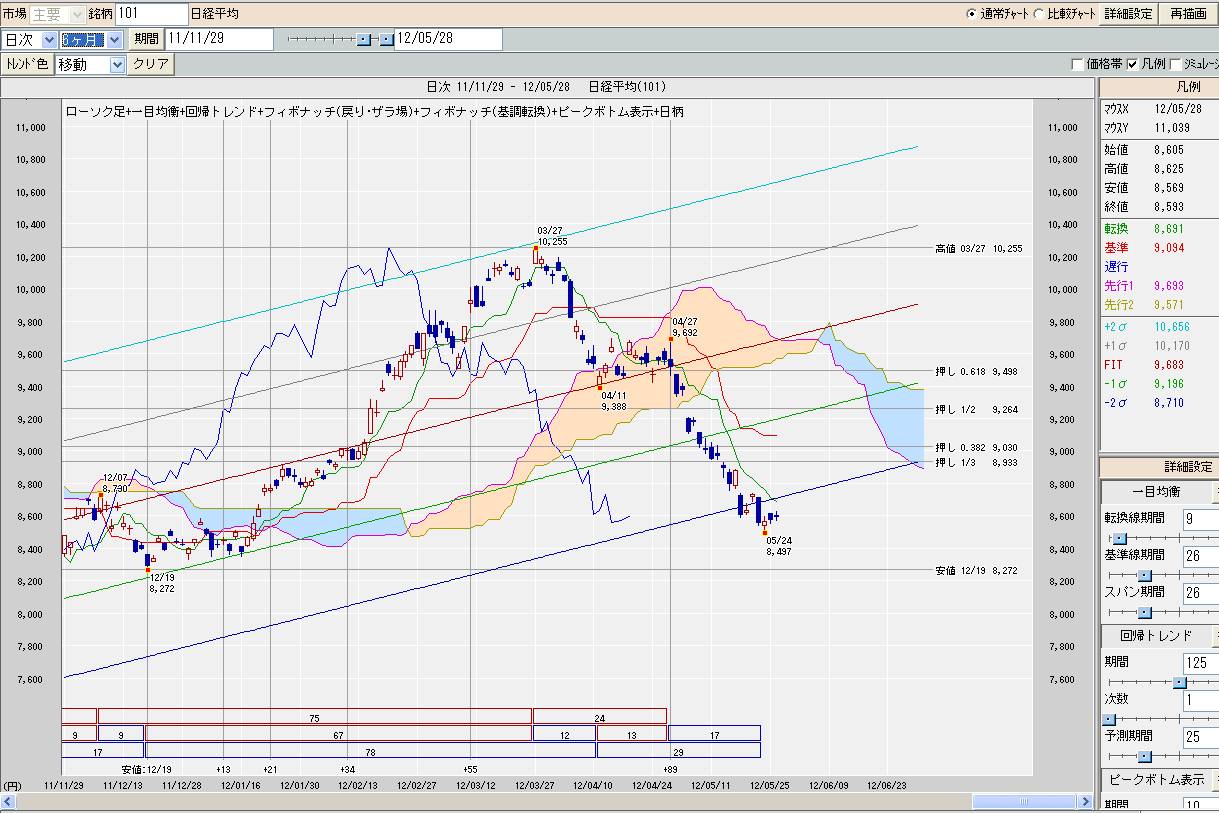Click the 04/27 9,692 peak marker label
The height and width of the screenshot is (813, 1219).
coord(685,327)
